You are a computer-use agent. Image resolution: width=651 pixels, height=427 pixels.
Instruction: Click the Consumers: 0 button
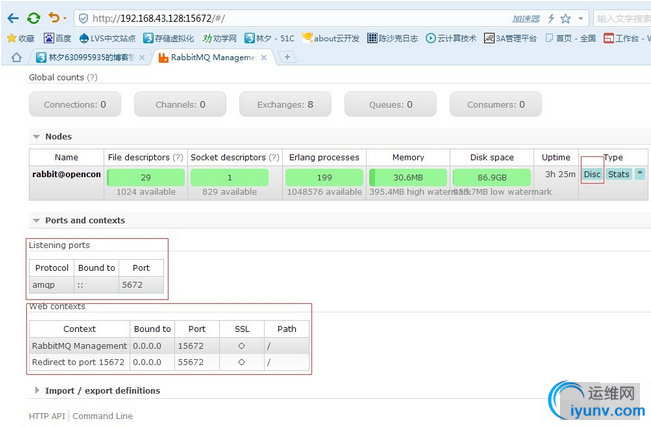[x=496, y=104]
